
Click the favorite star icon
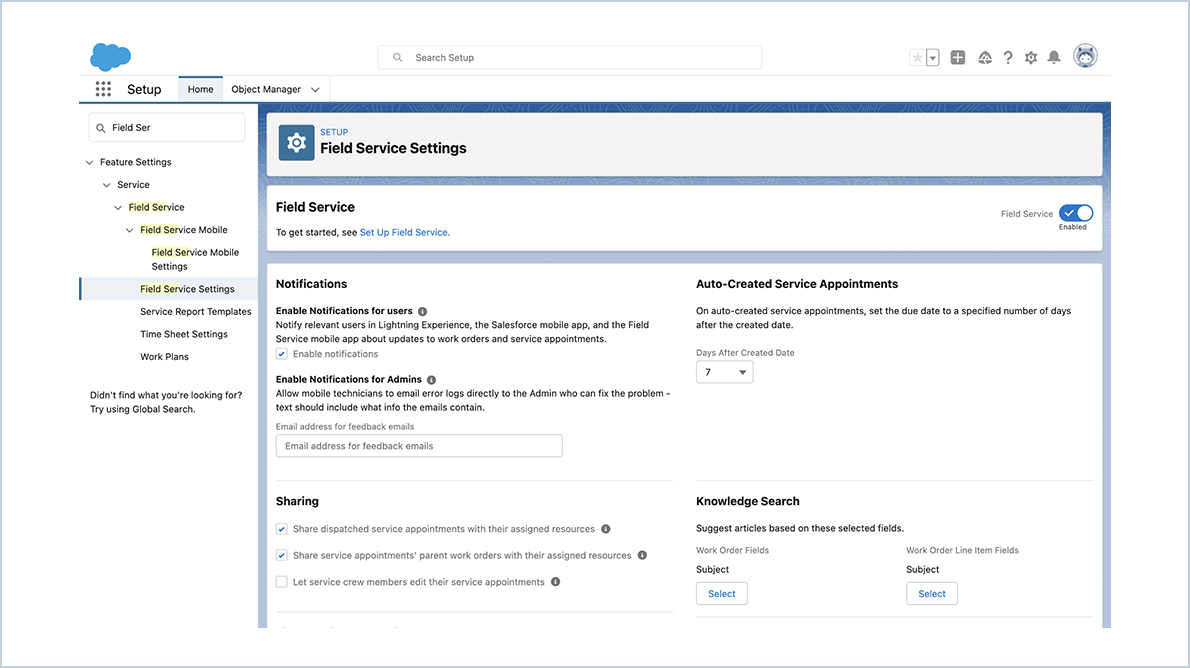click(918, 57)
